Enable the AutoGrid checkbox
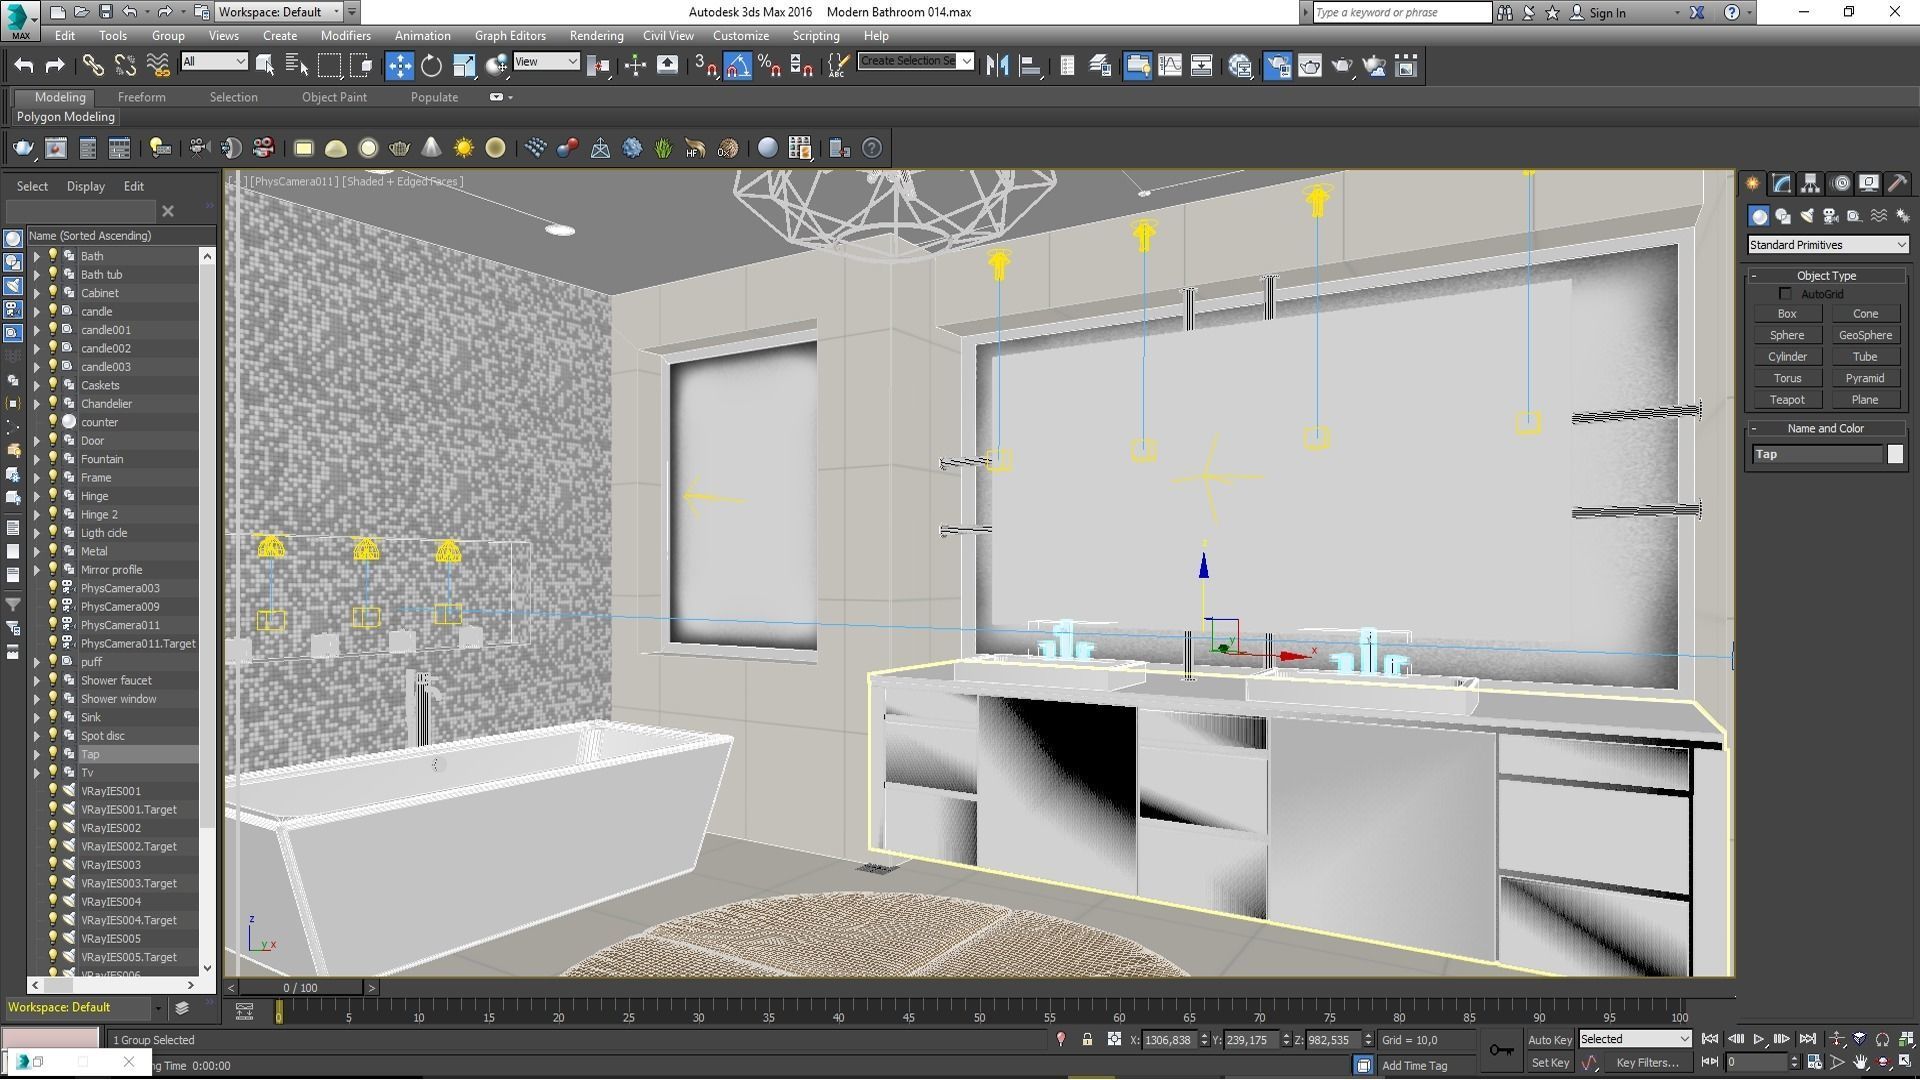The width and height of the screenshot is (1920, 1080). click(x=1786, y=294)
